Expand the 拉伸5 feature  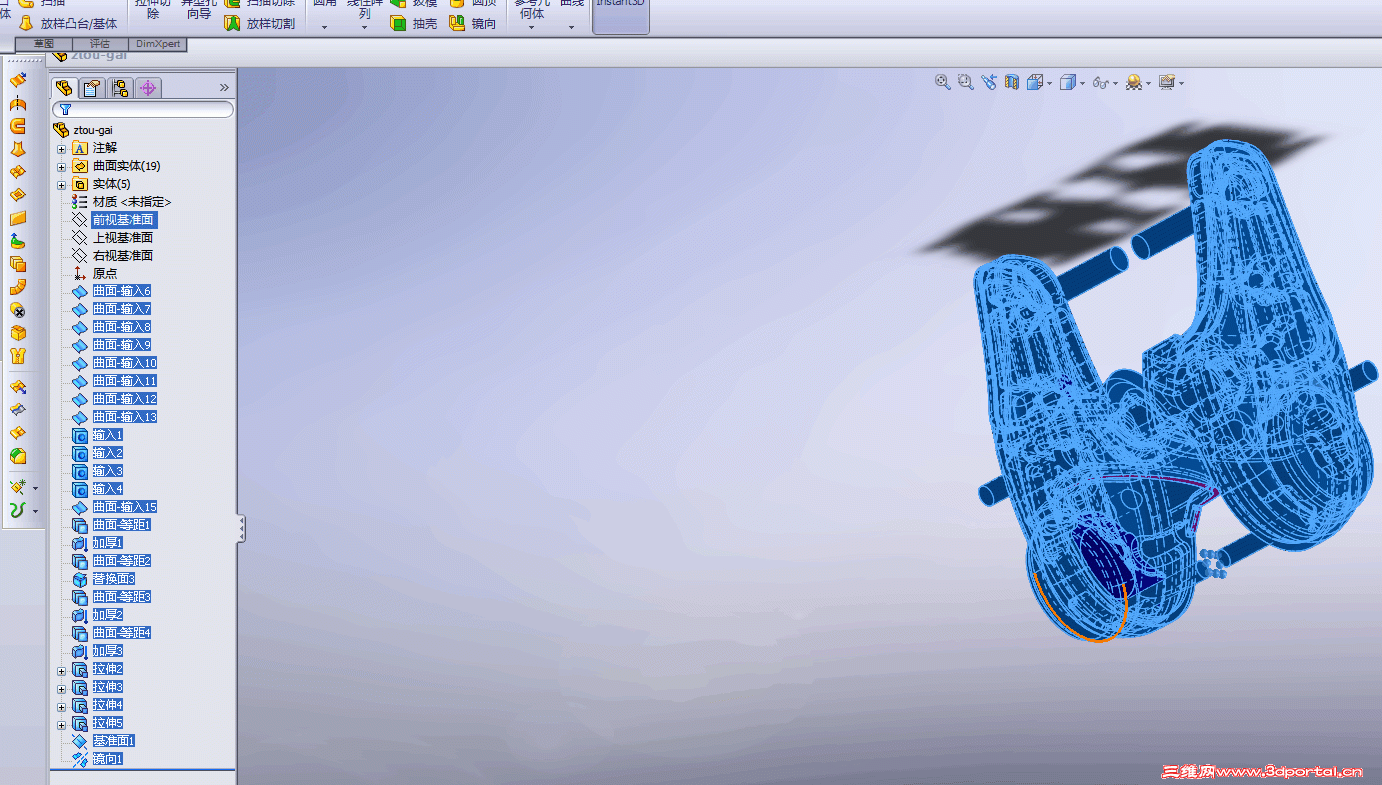tap(61, 723)
